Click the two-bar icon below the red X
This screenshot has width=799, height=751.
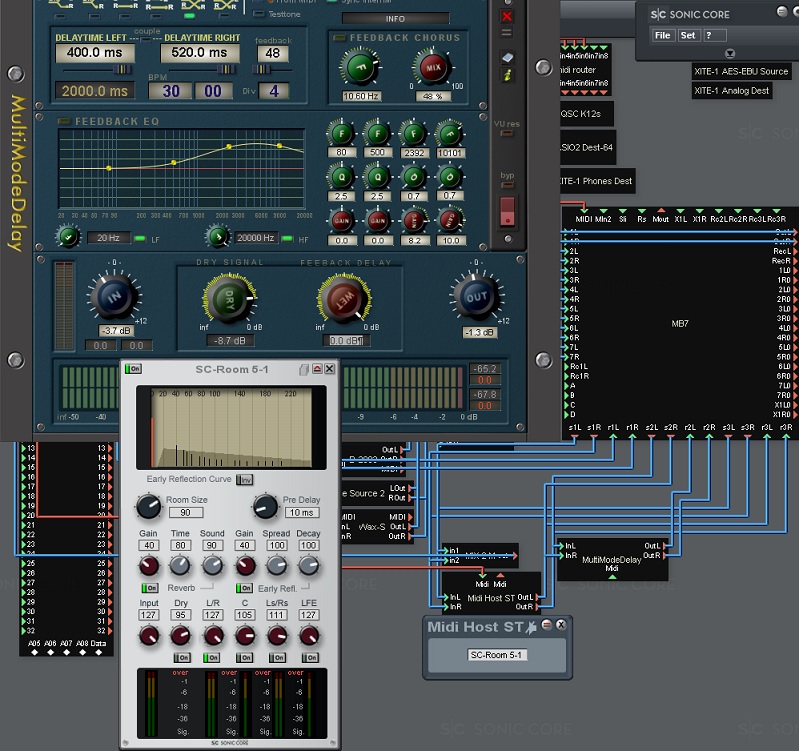click(507, 33)
